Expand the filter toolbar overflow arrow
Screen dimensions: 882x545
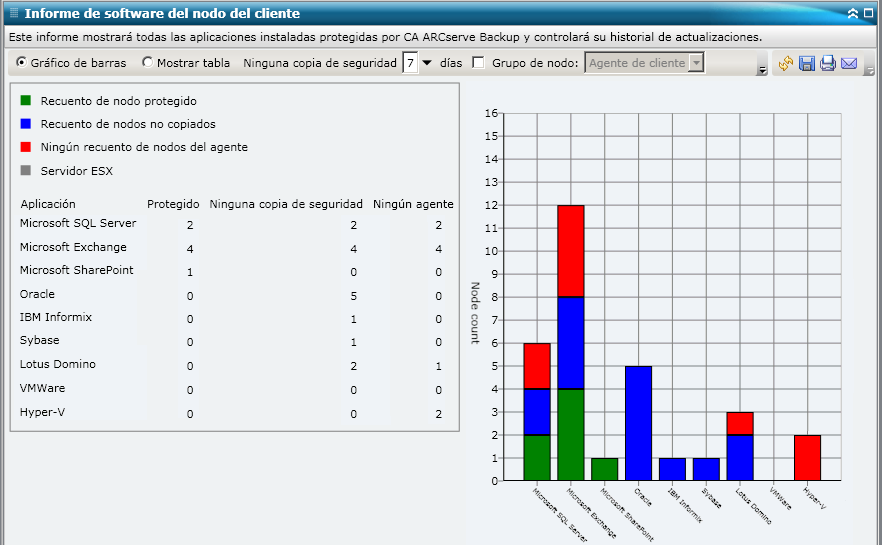click(x=762, y=70)
